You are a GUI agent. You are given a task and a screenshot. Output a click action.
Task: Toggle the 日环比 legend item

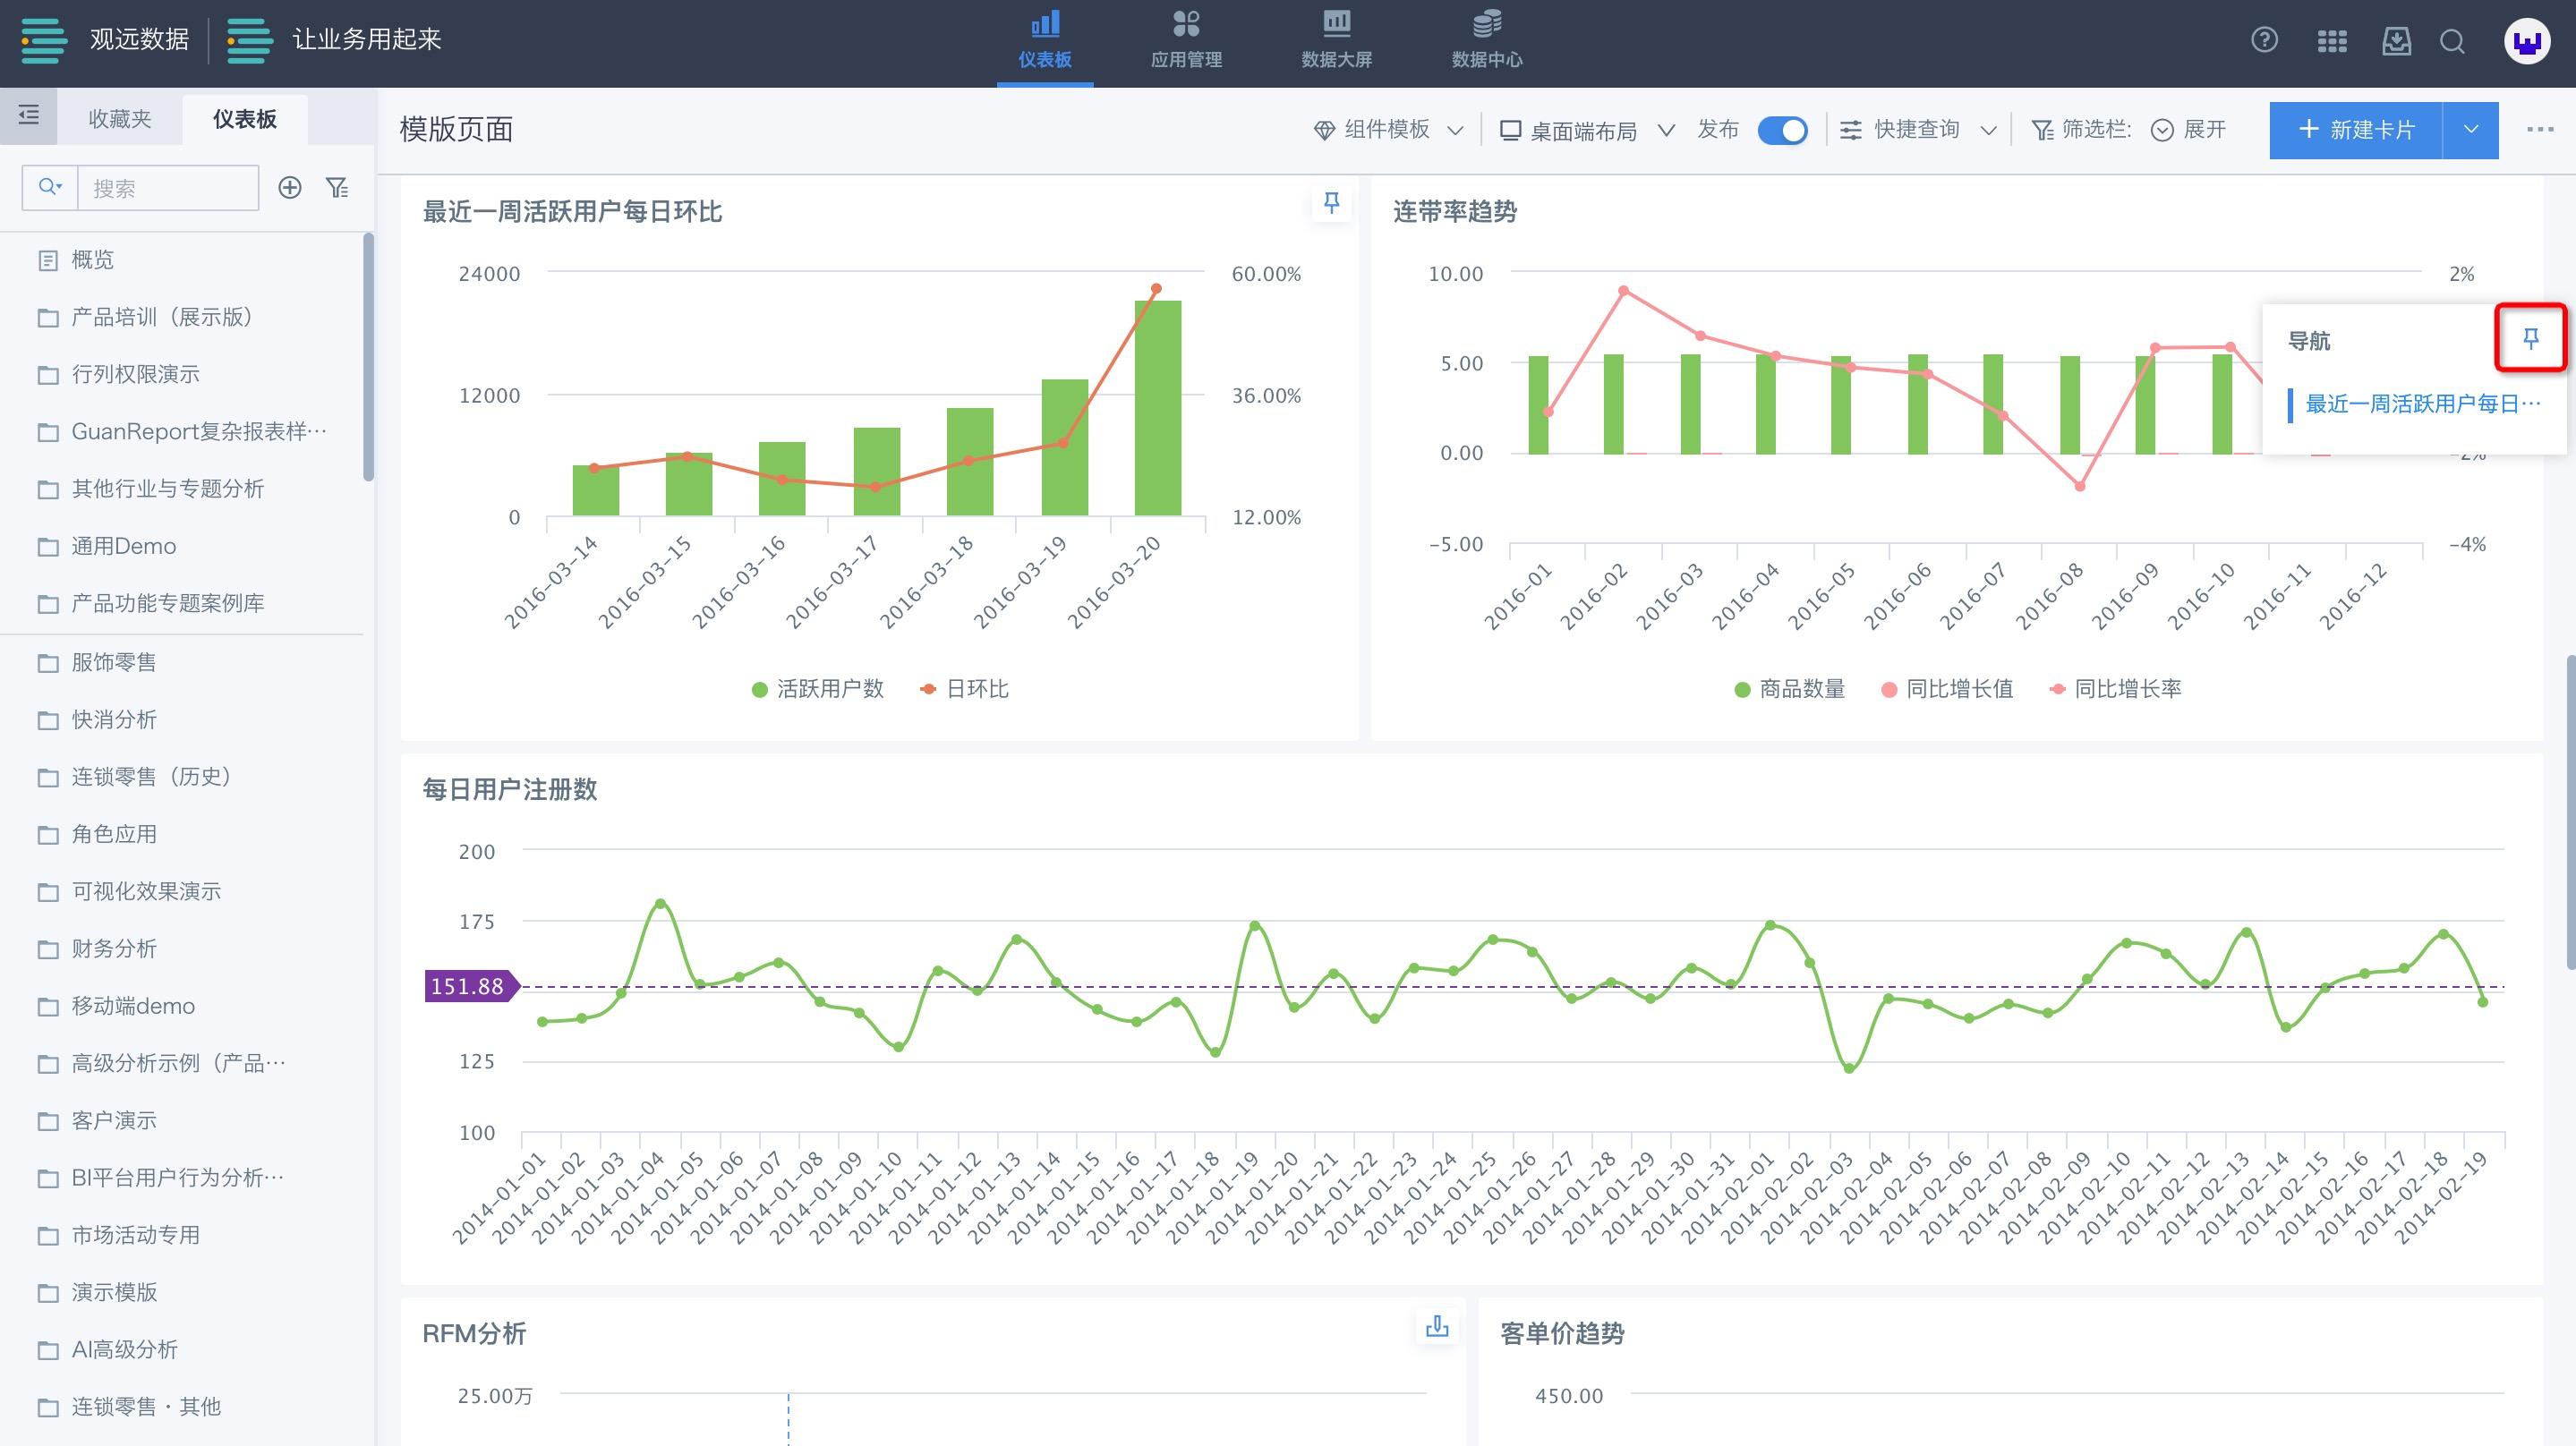point(964,689)
